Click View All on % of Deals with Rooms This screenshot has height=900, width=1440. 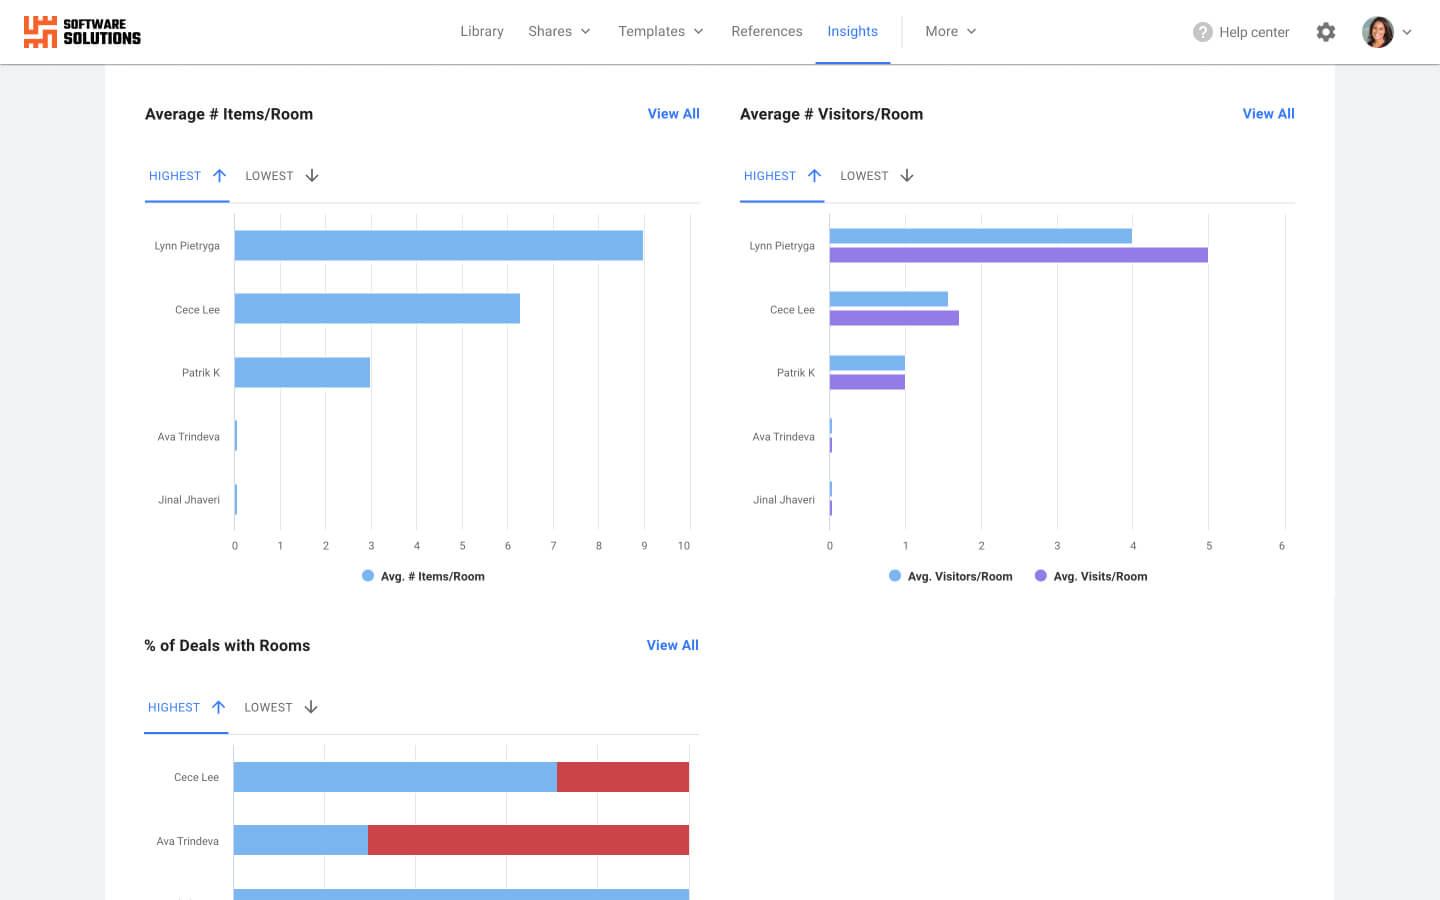pyautogui.click(x=672, y=645)
